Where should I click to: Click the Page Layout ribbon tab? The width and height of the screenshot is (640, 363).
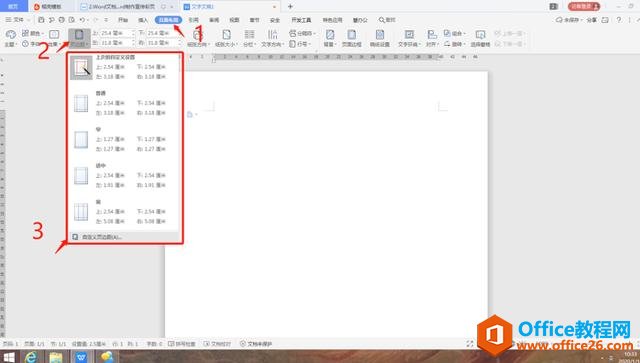click(169, 20)
